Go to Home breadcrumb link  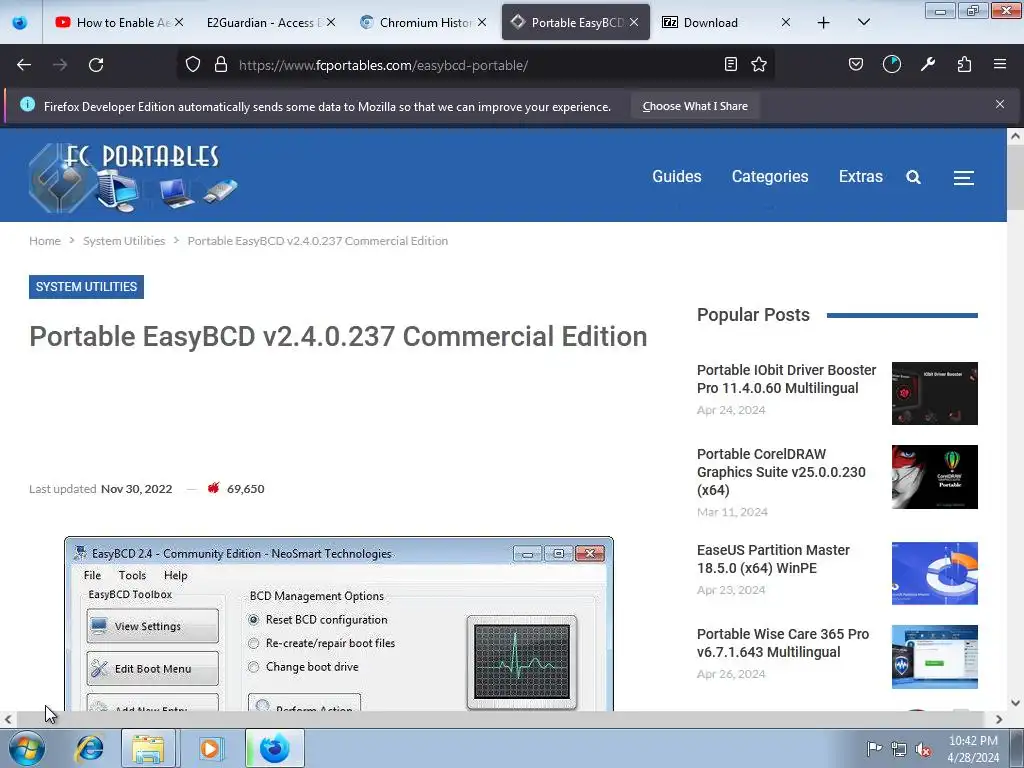45,241
